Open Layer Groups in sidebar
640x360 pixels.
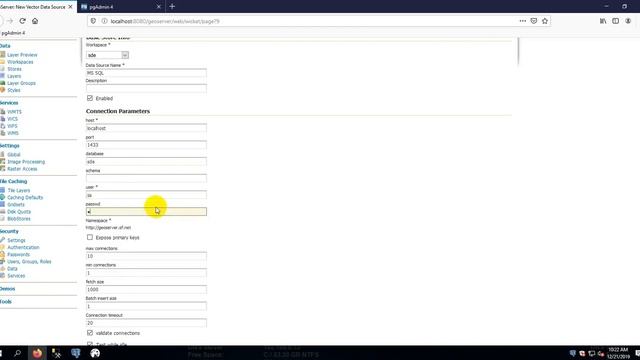click(21, 83)
